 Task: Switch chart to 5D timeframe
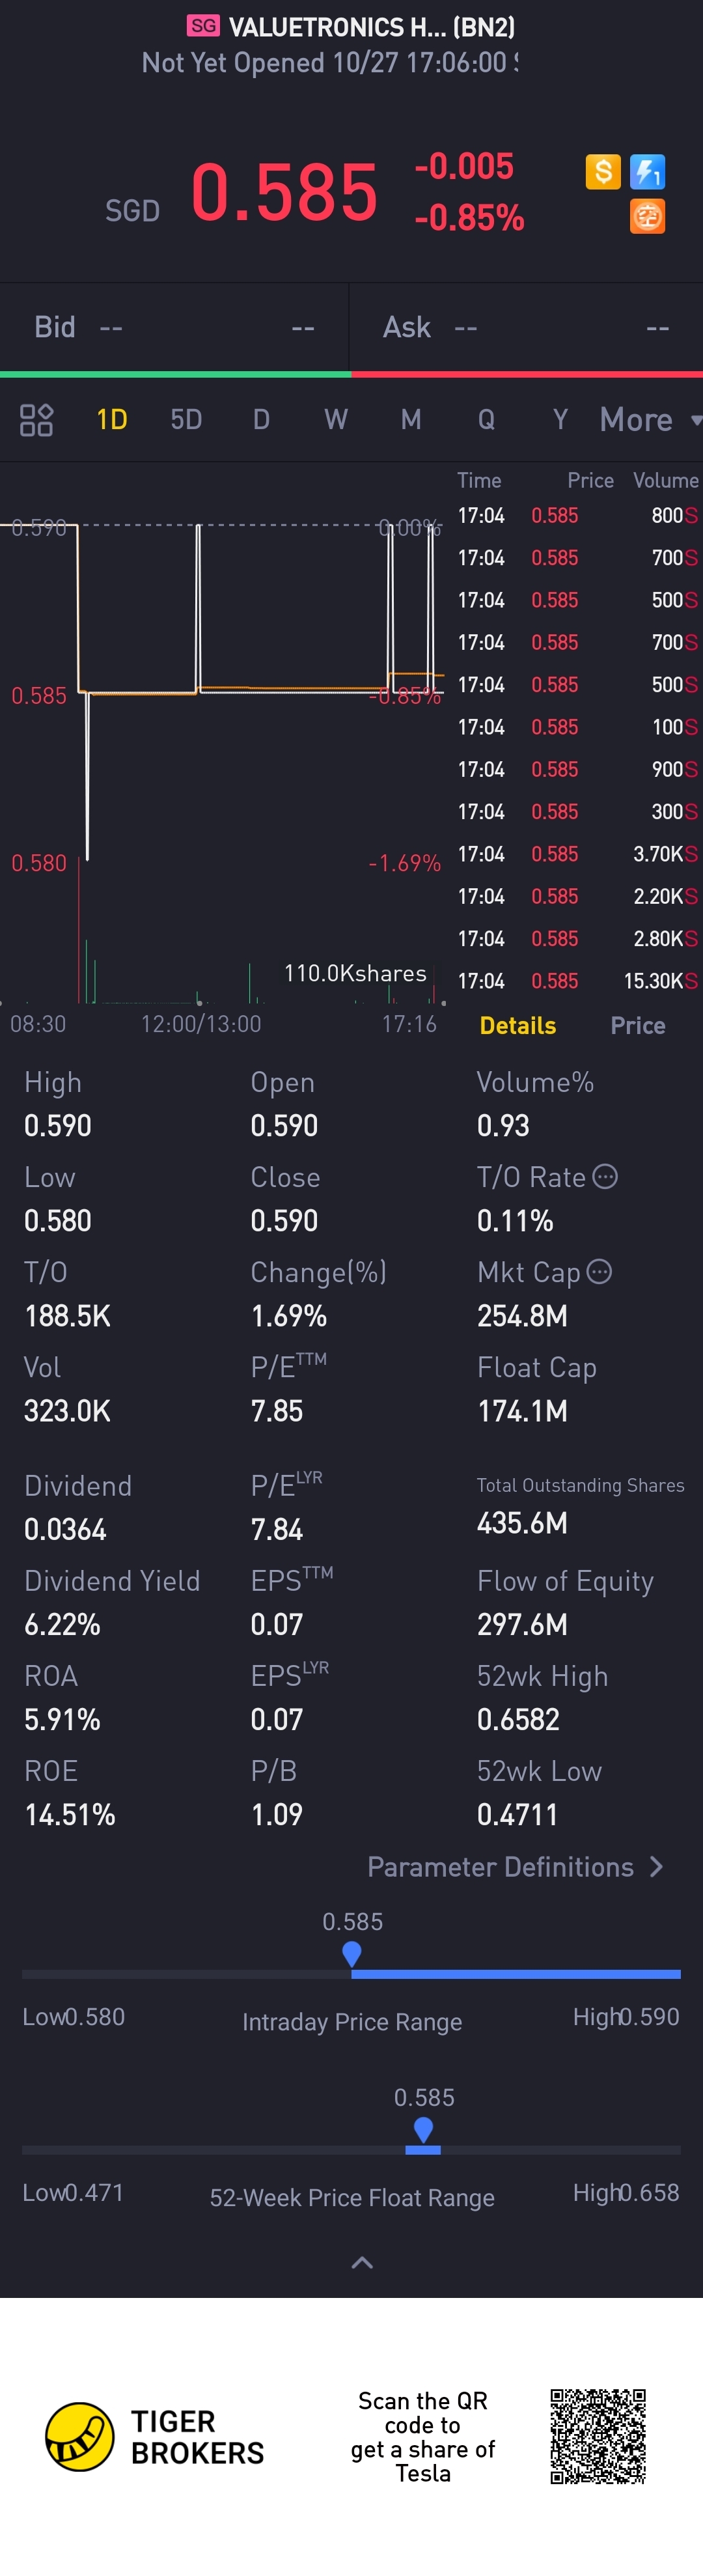pyautogui.click(x=186, y=420)
